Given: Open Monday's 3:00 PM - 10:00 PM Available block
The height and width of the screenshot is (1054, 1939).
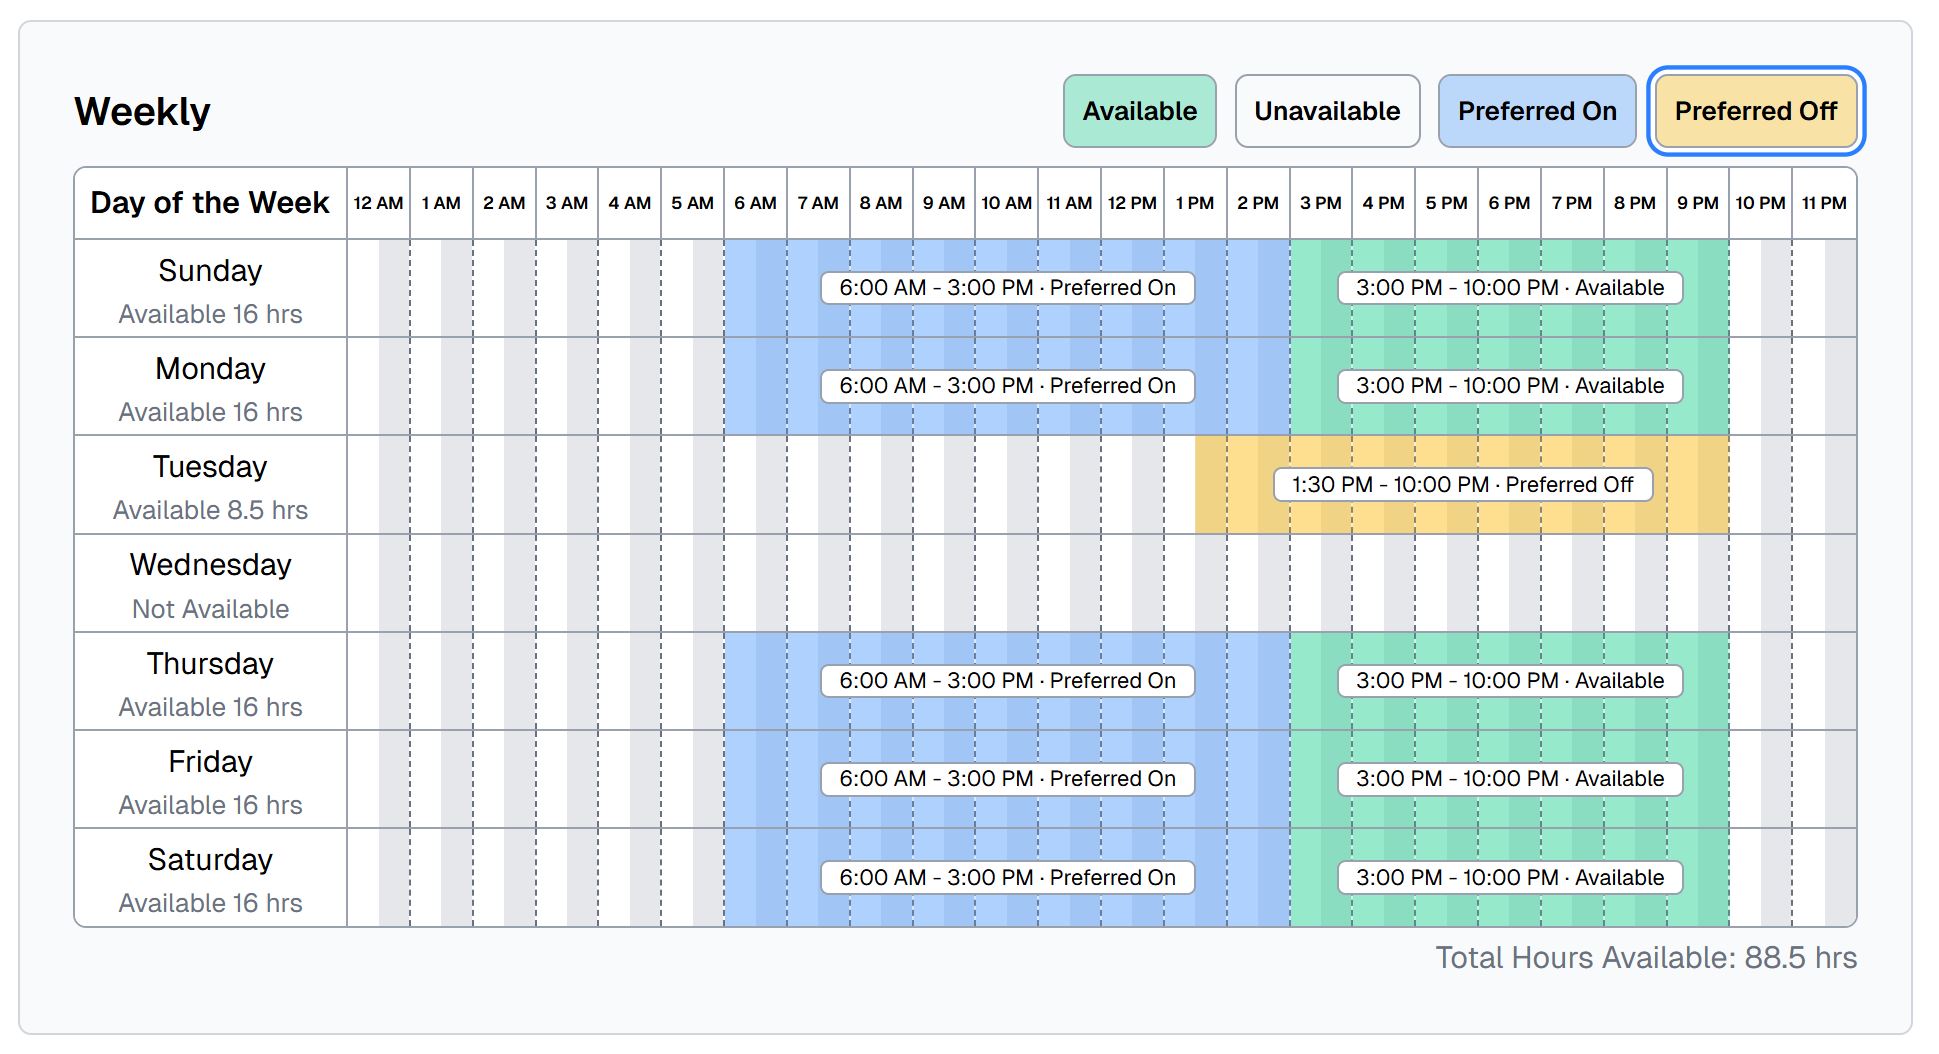Looking at the screenshot, I should tap(1510, 386).
